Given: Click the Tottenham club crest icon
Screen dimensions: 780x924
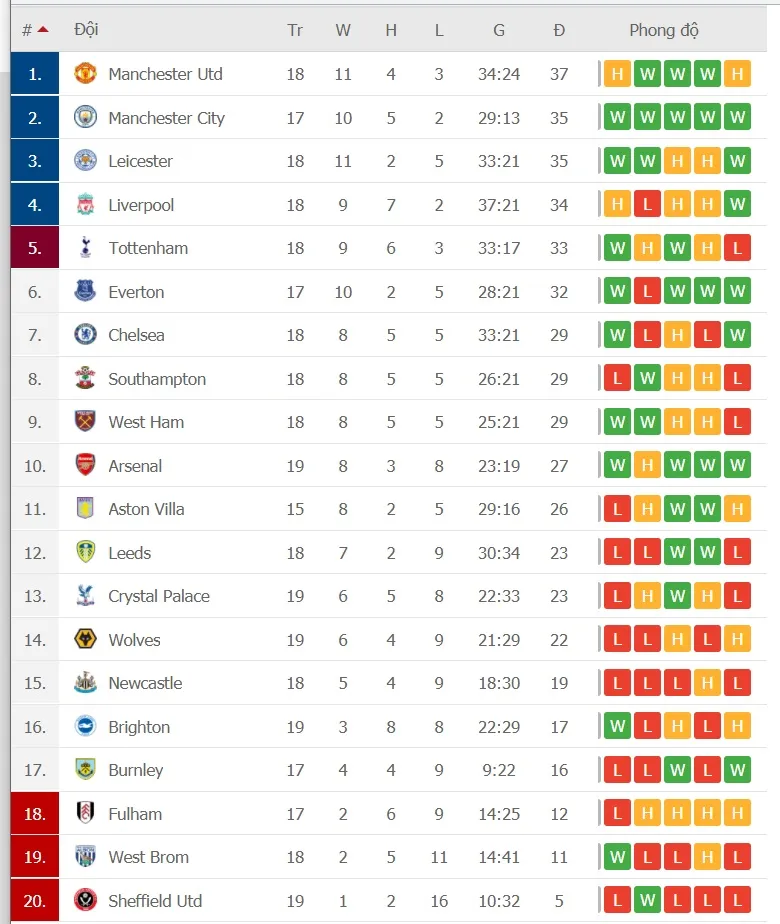Looking at the screenshot, I should click(86, 248).
